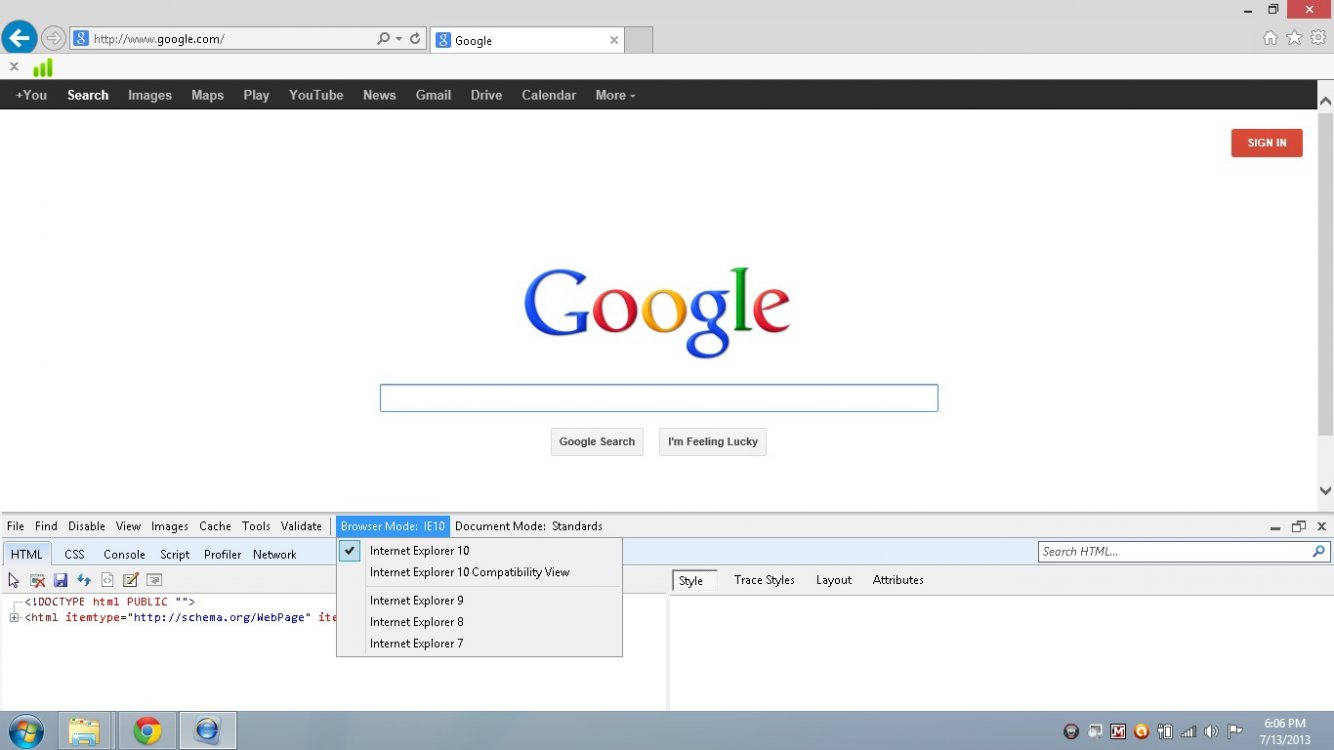
Task: Click the Word wrap icon in developer toolbar
Action: click(154, 580)
